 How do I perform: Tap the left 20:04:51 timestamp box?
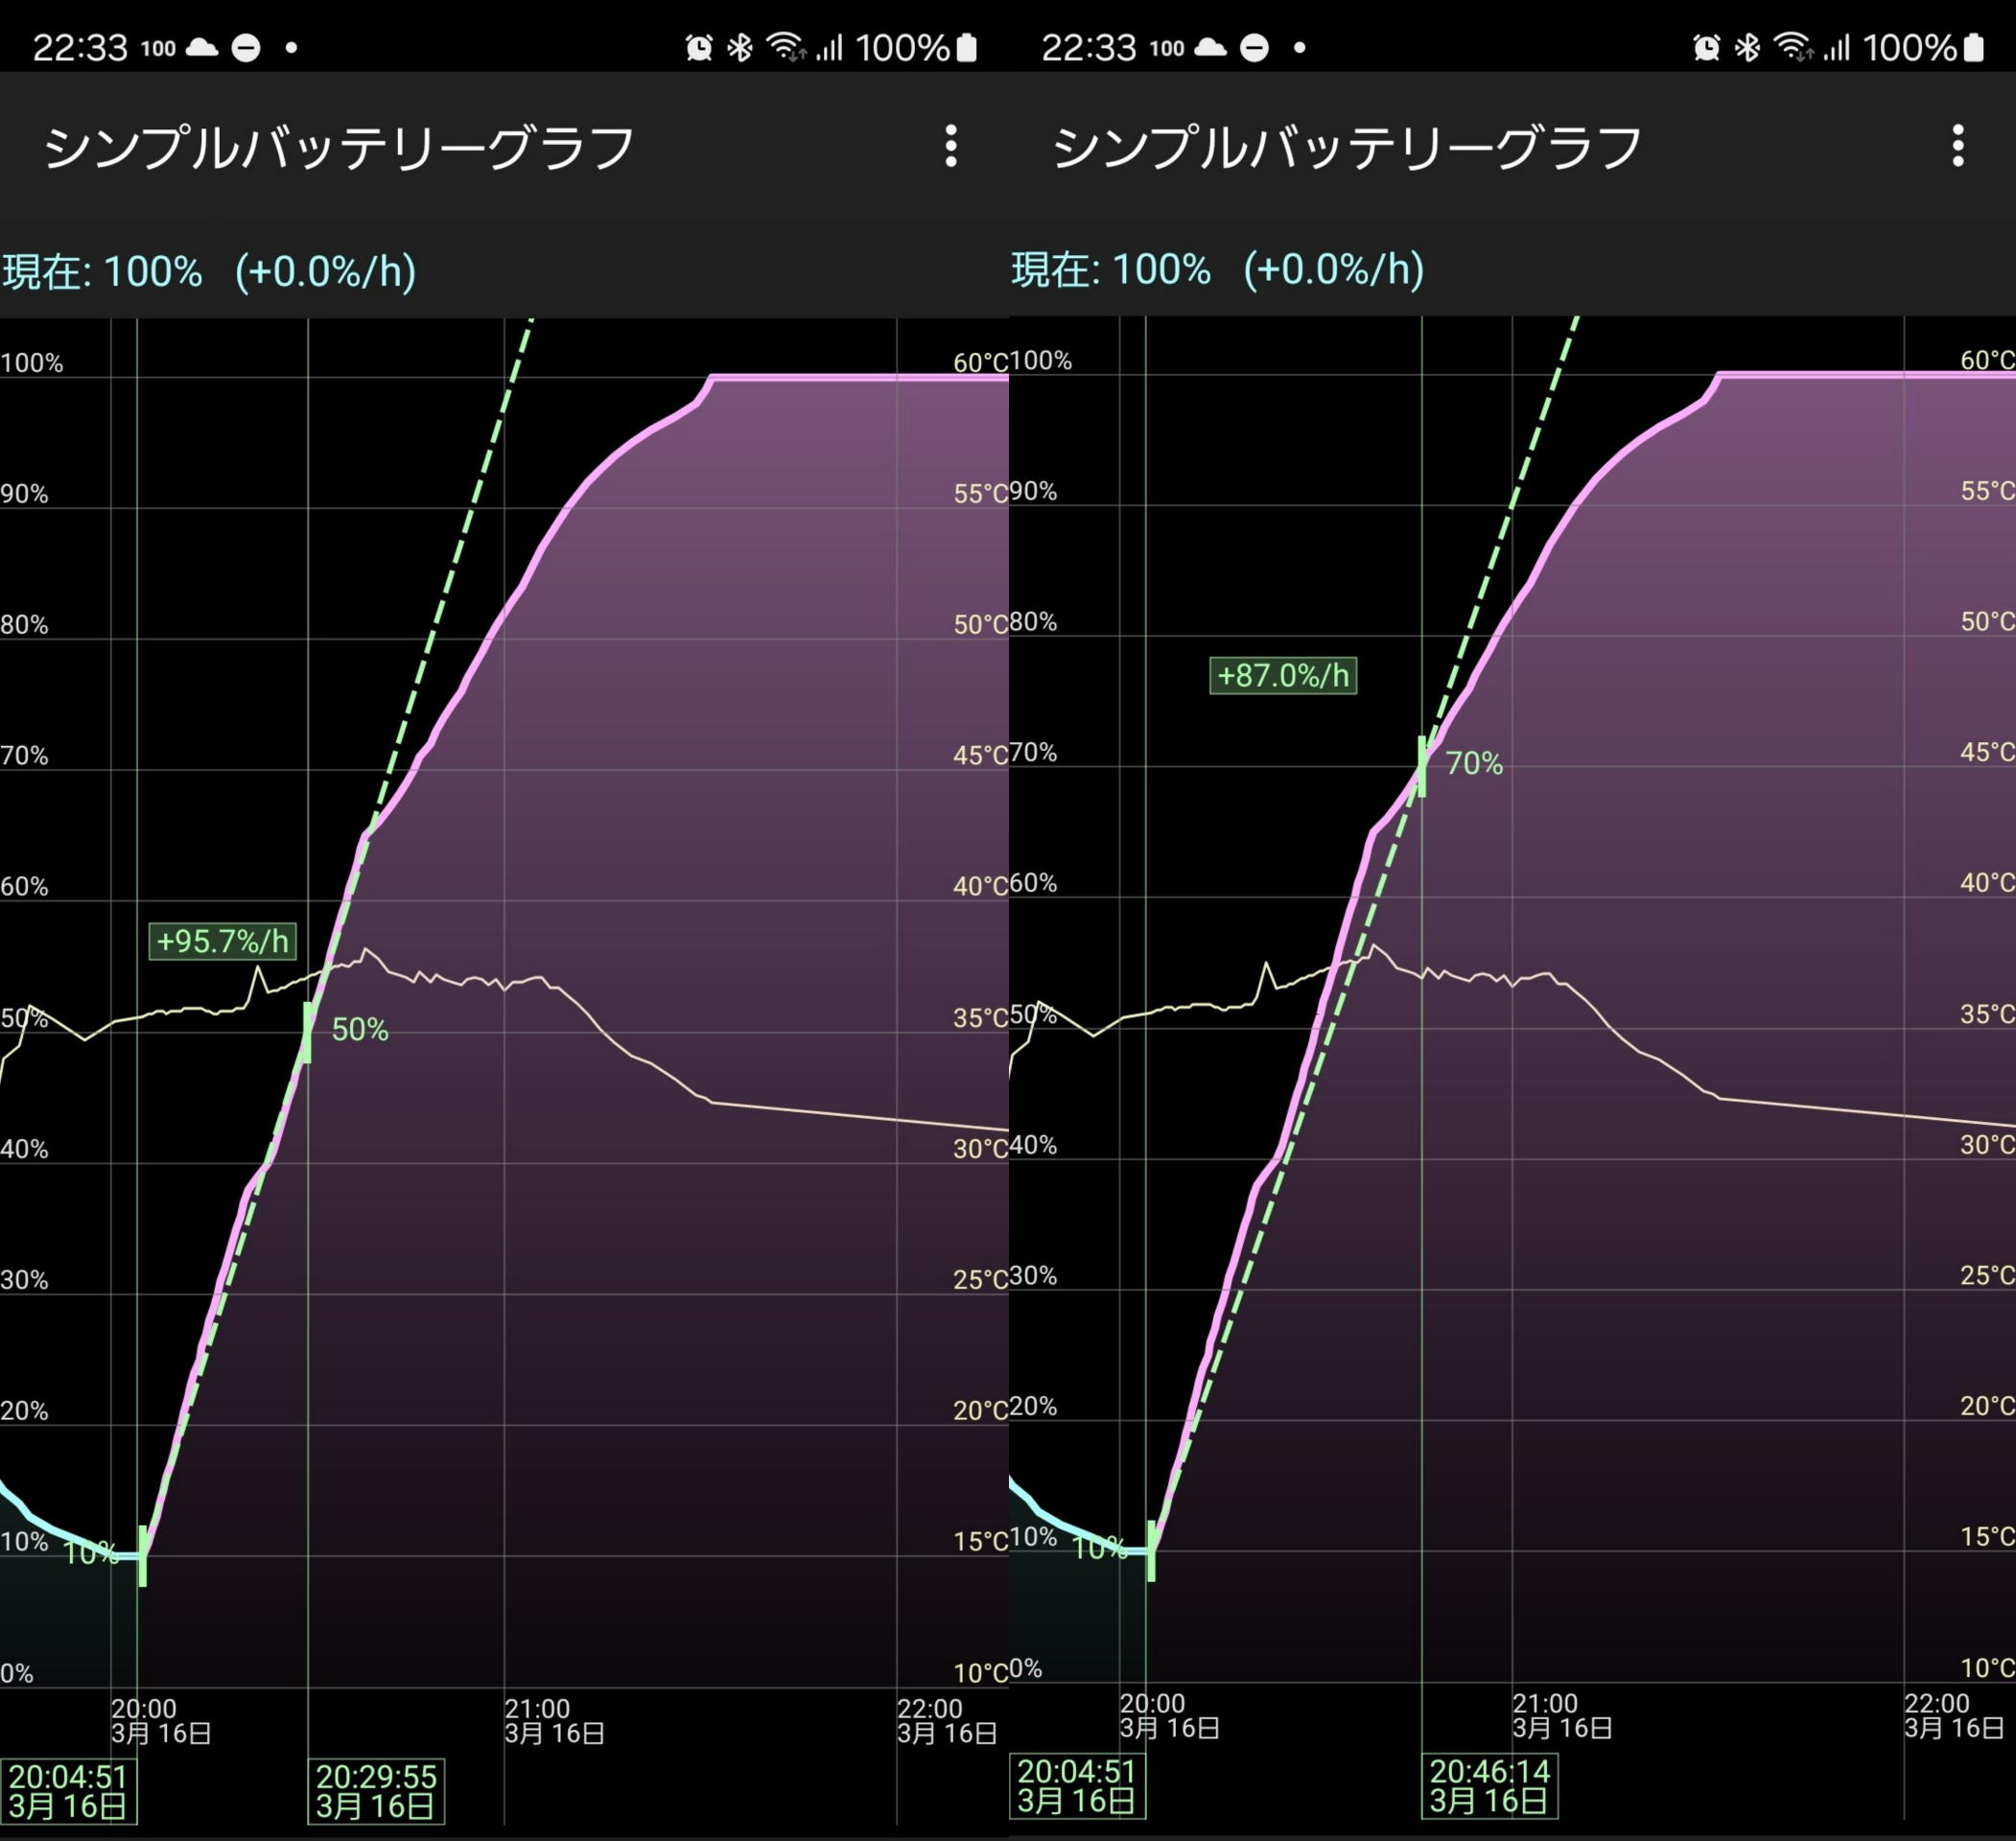click(x=68, y=1791)
